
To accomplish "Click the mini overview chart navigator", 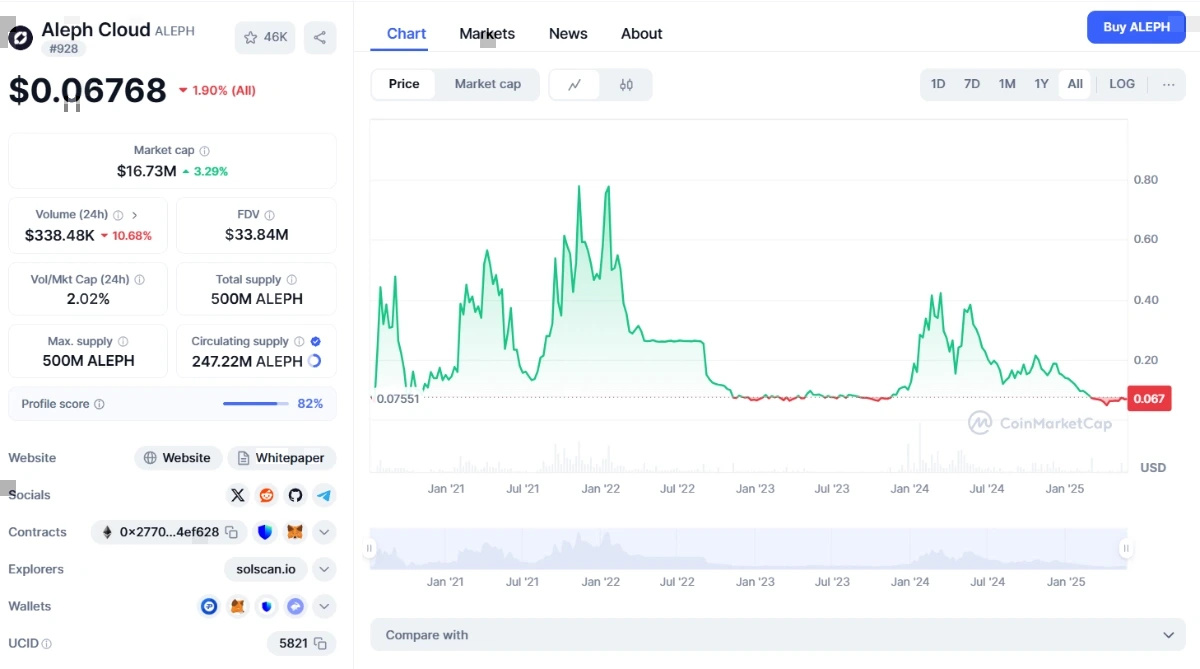I will tap(748, 548).
